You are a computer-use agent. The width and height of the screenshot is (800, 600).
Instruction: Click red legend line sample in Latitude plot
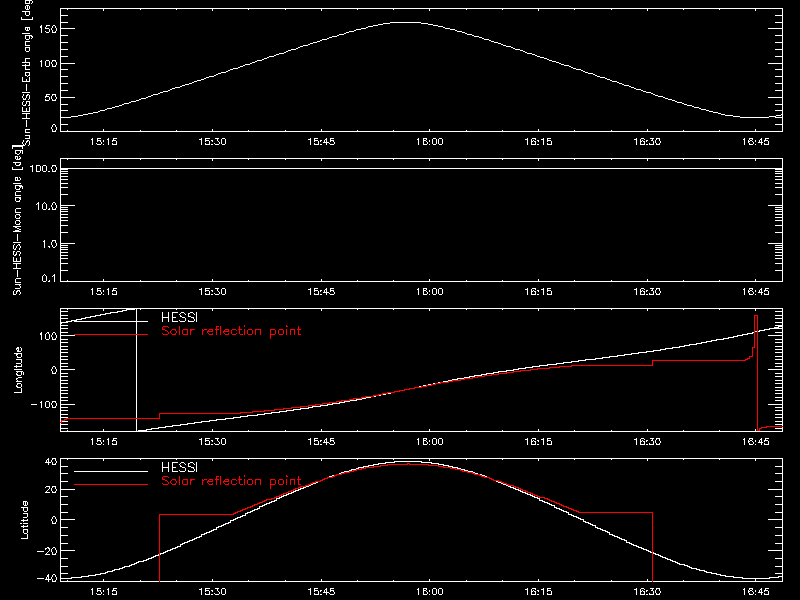[111, 484]
